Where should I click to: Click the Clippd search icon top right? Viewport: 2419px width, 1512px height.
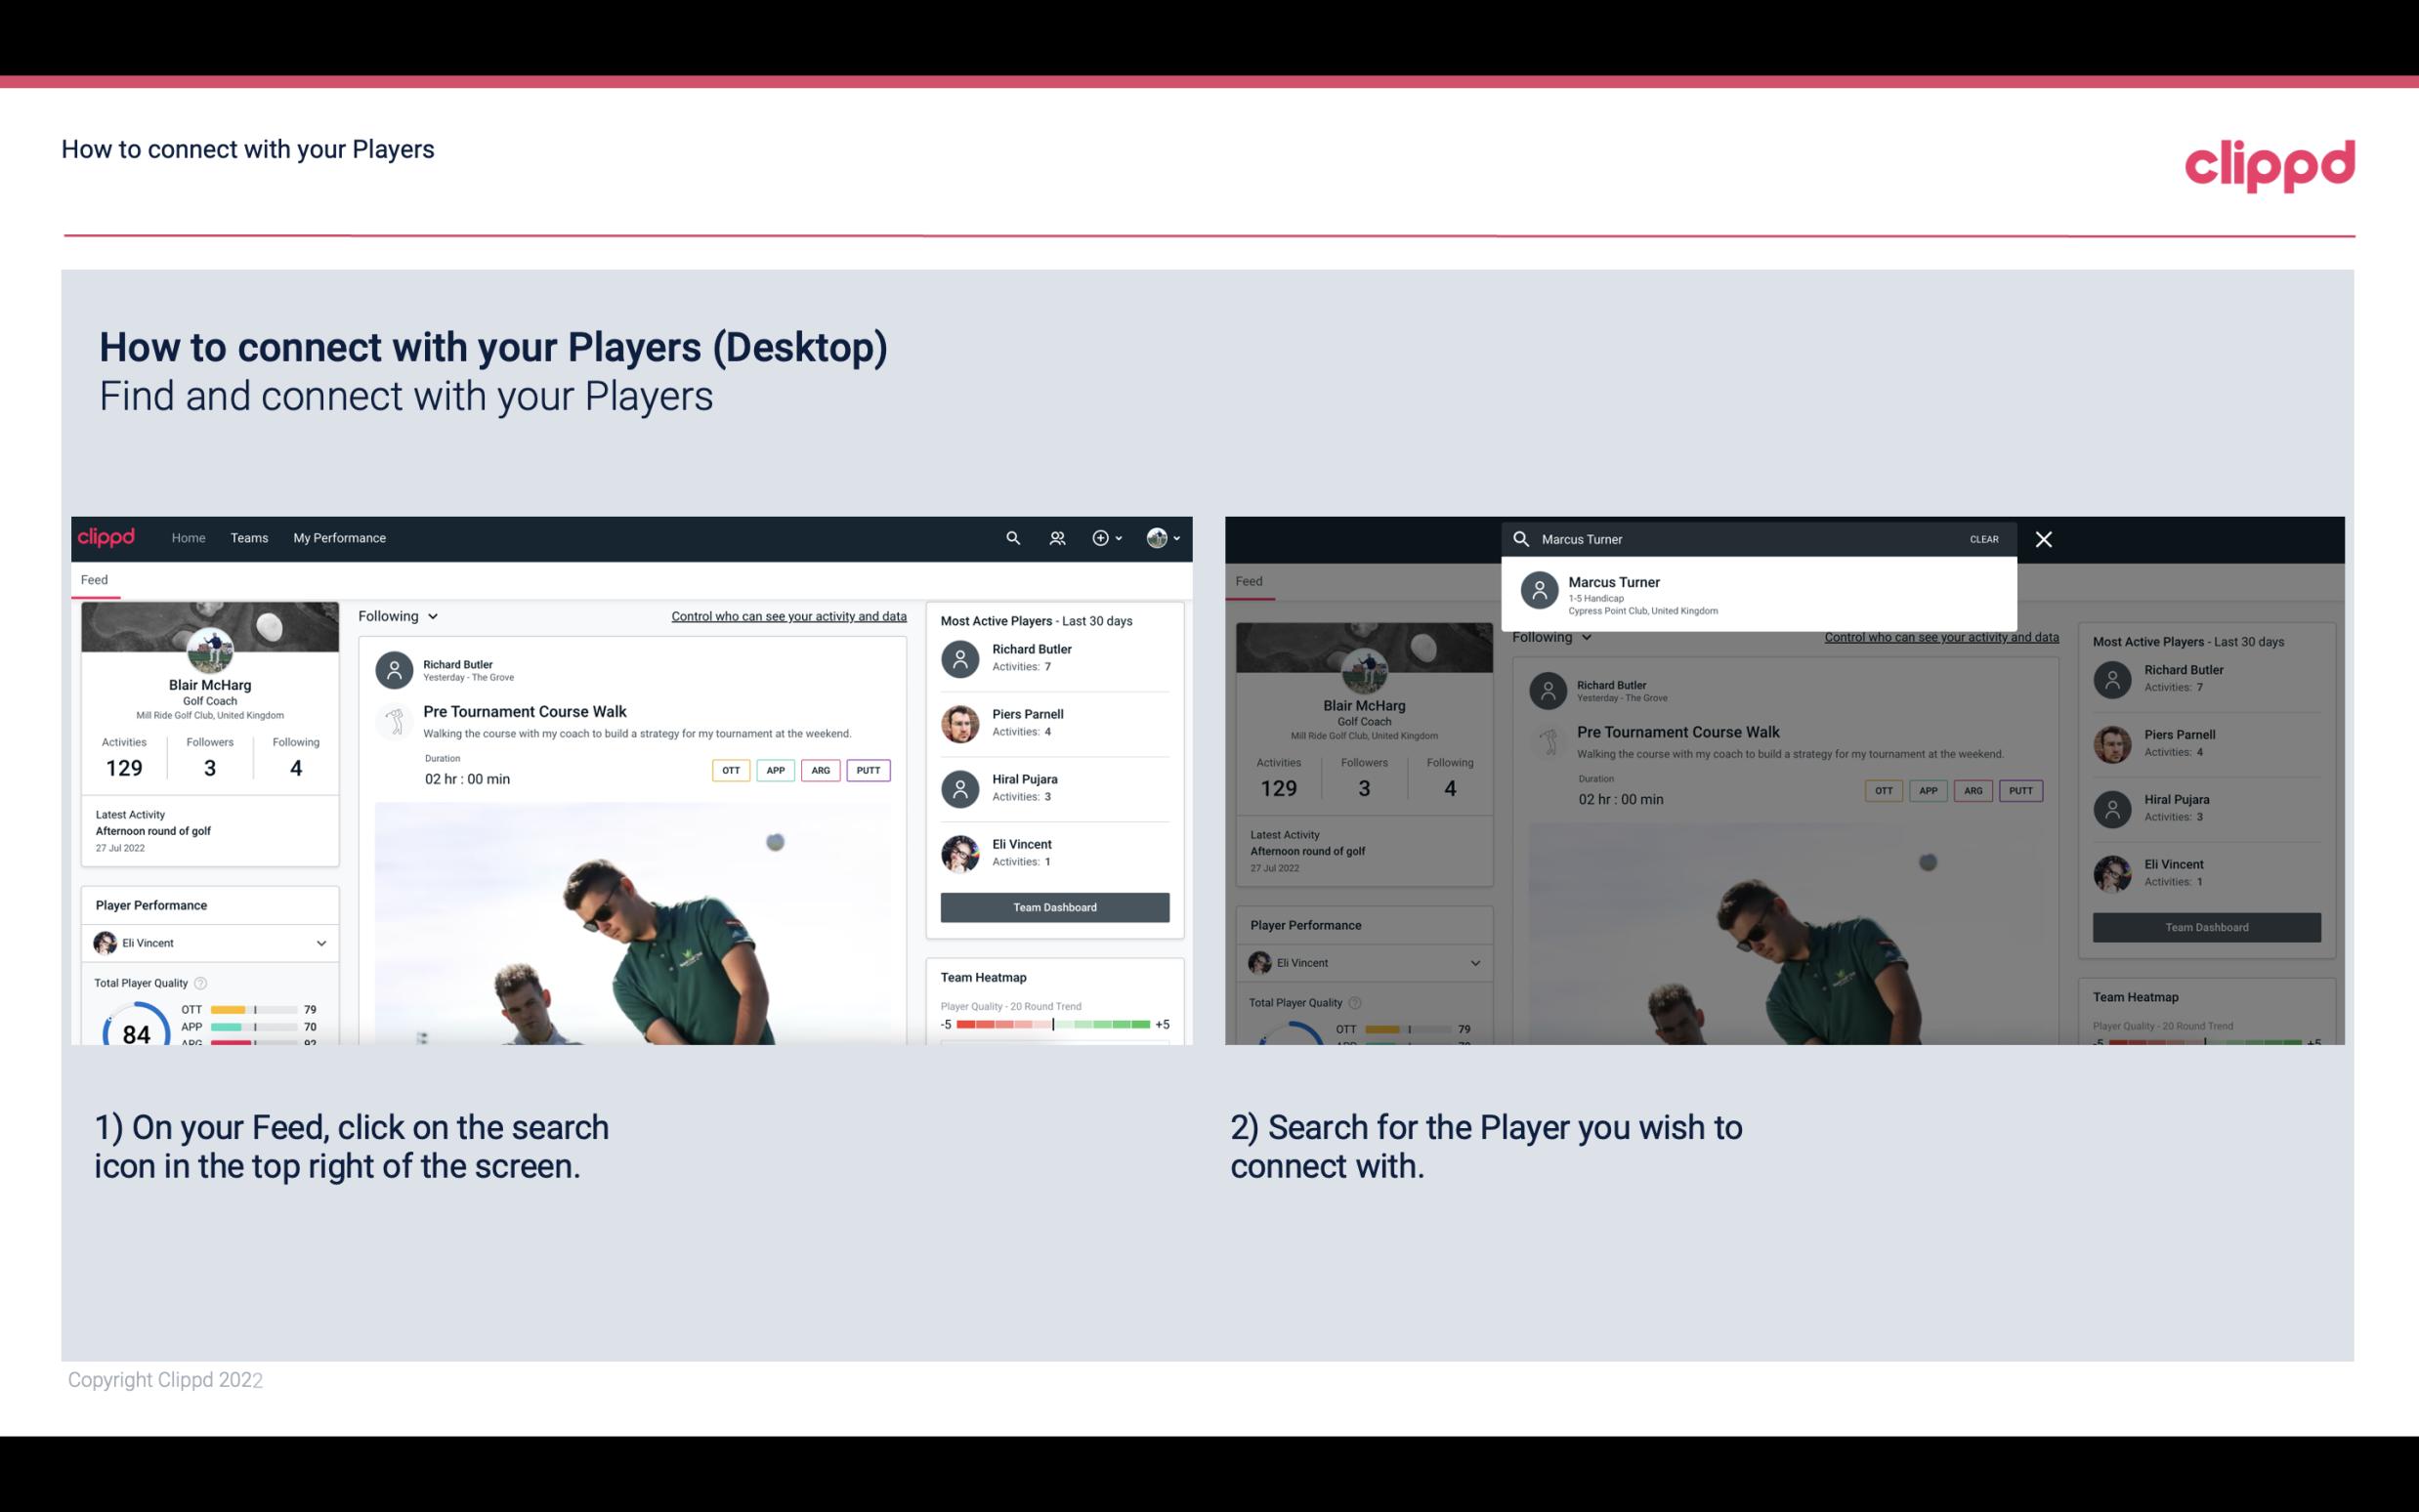pos(1010,538)
